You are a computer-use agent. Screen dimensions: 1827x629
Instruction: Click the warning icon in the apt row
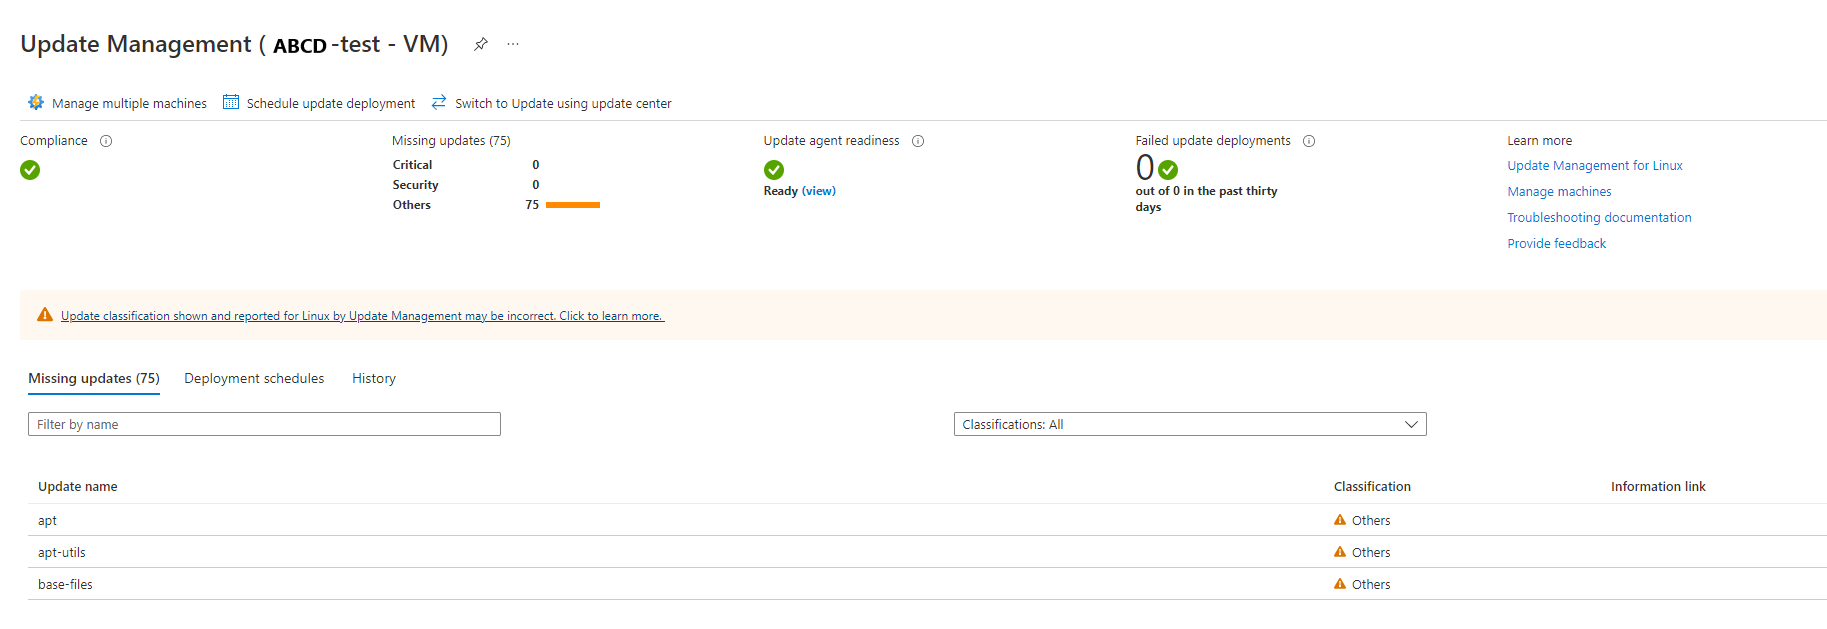pyautogui.click(x=1340, y=520)
